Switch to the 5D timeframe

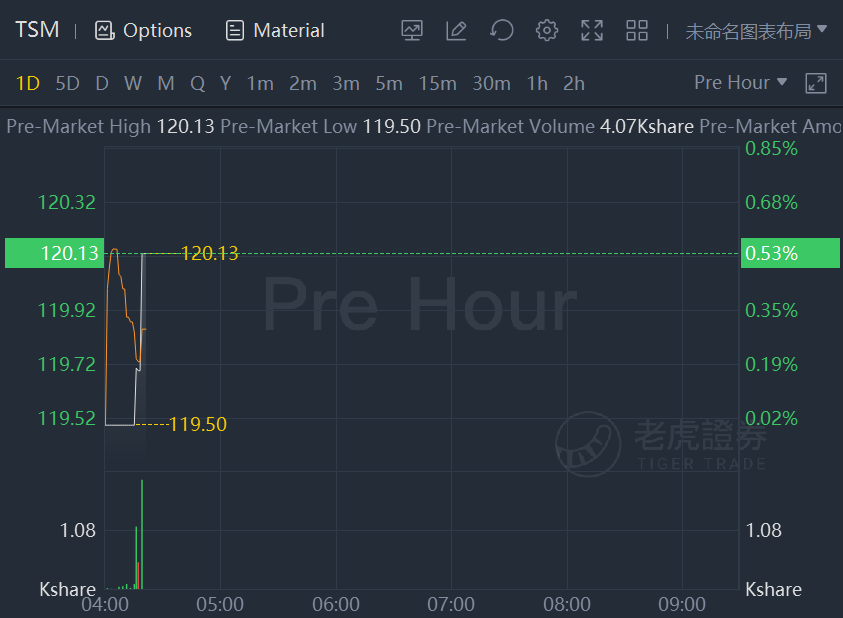coord(67,83)
